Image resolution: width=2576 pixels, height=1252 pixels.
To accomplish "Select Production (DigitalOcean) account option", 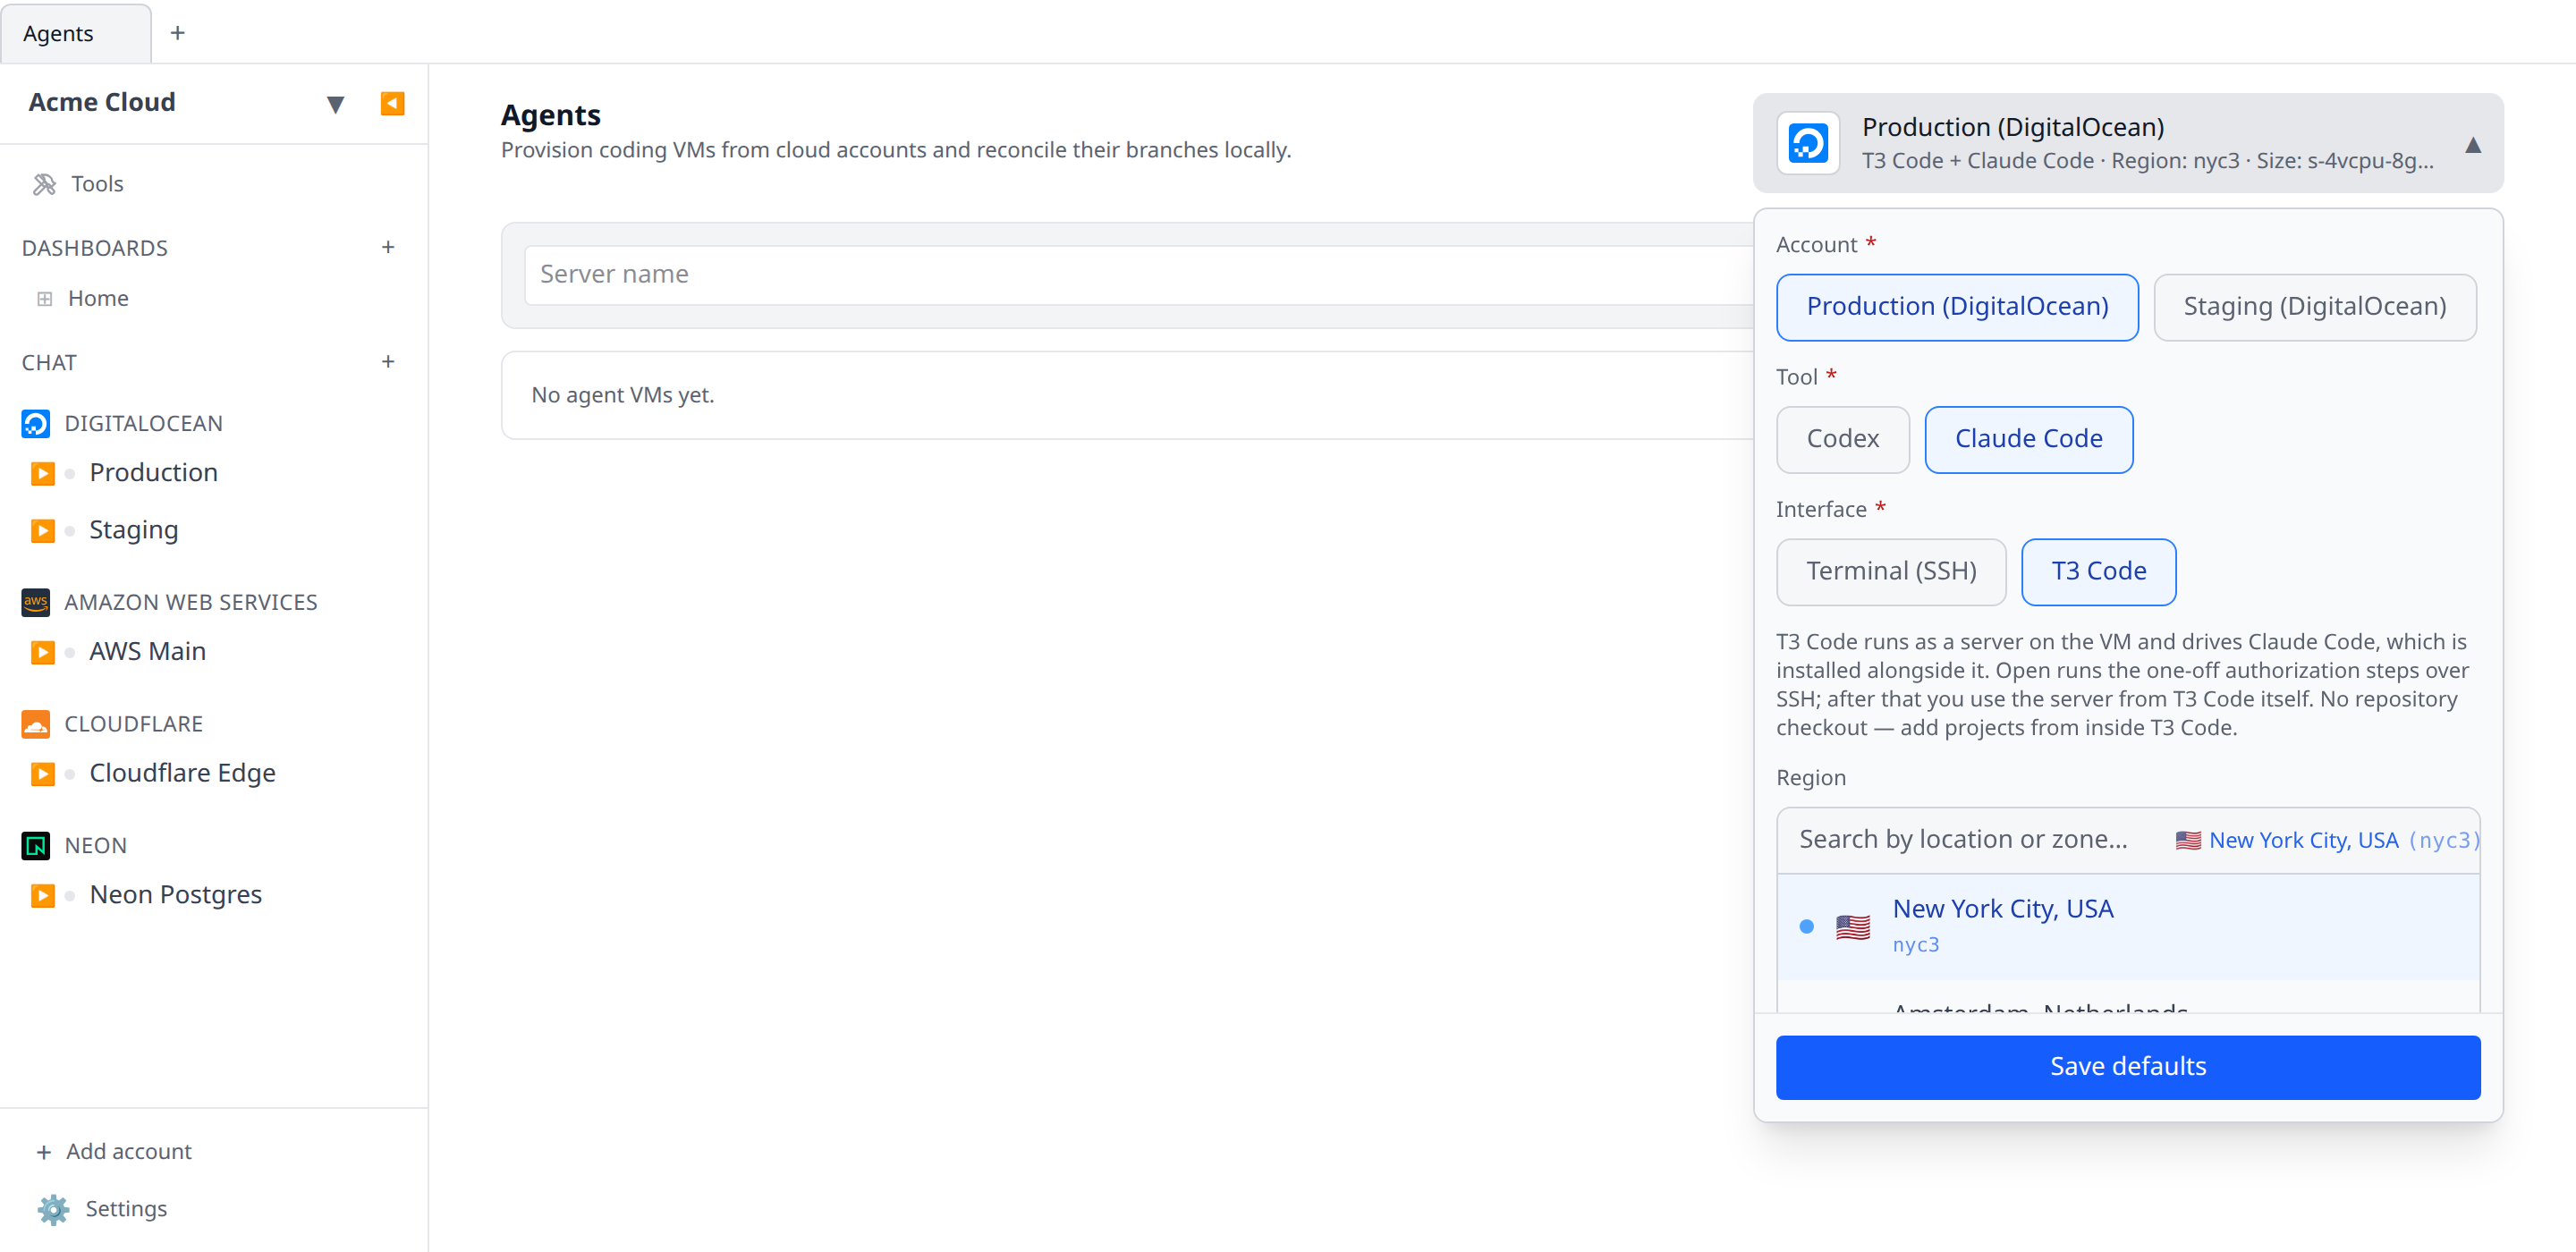I will (x=1957, y=307).
